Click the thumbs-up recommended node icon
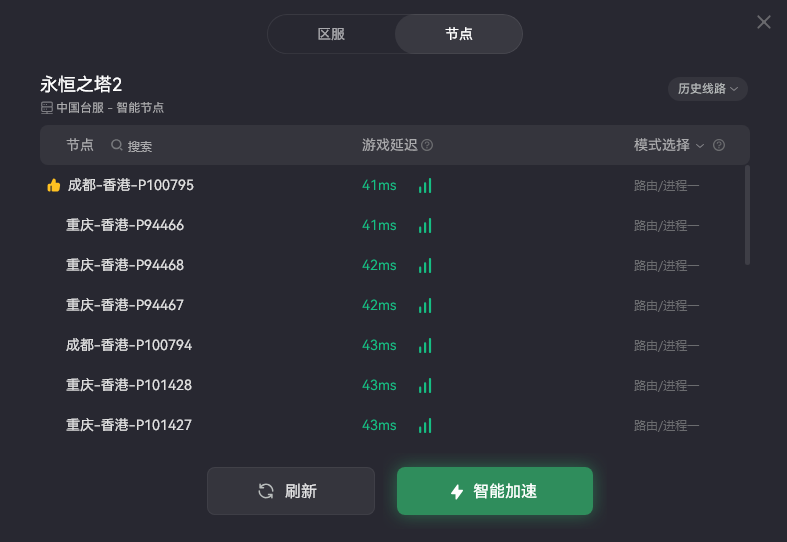The image size is (787, 542). click(x=54, y=185)
